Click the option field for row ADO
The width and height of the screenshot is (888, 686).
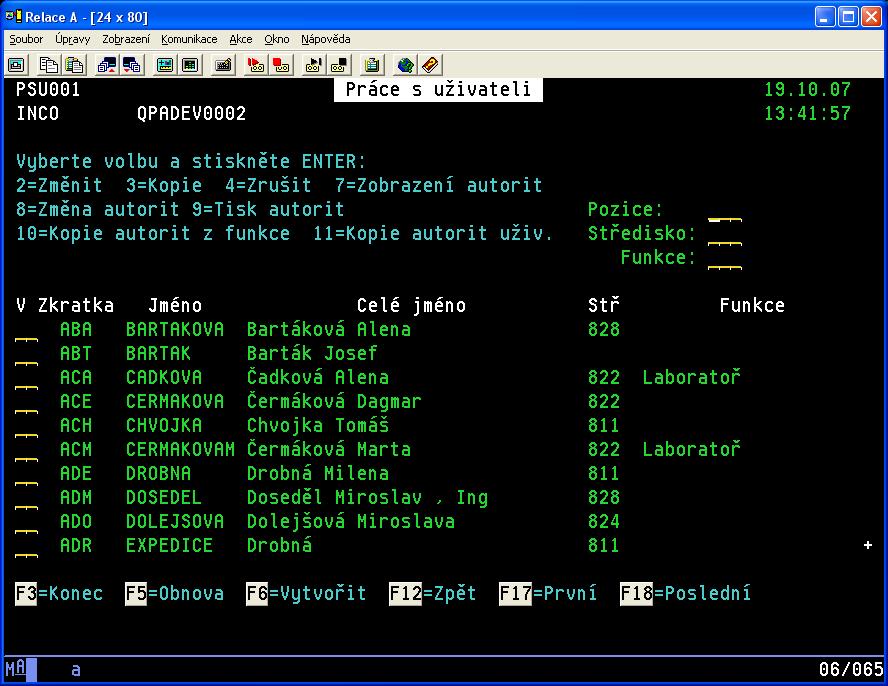(x=27, y=522)
